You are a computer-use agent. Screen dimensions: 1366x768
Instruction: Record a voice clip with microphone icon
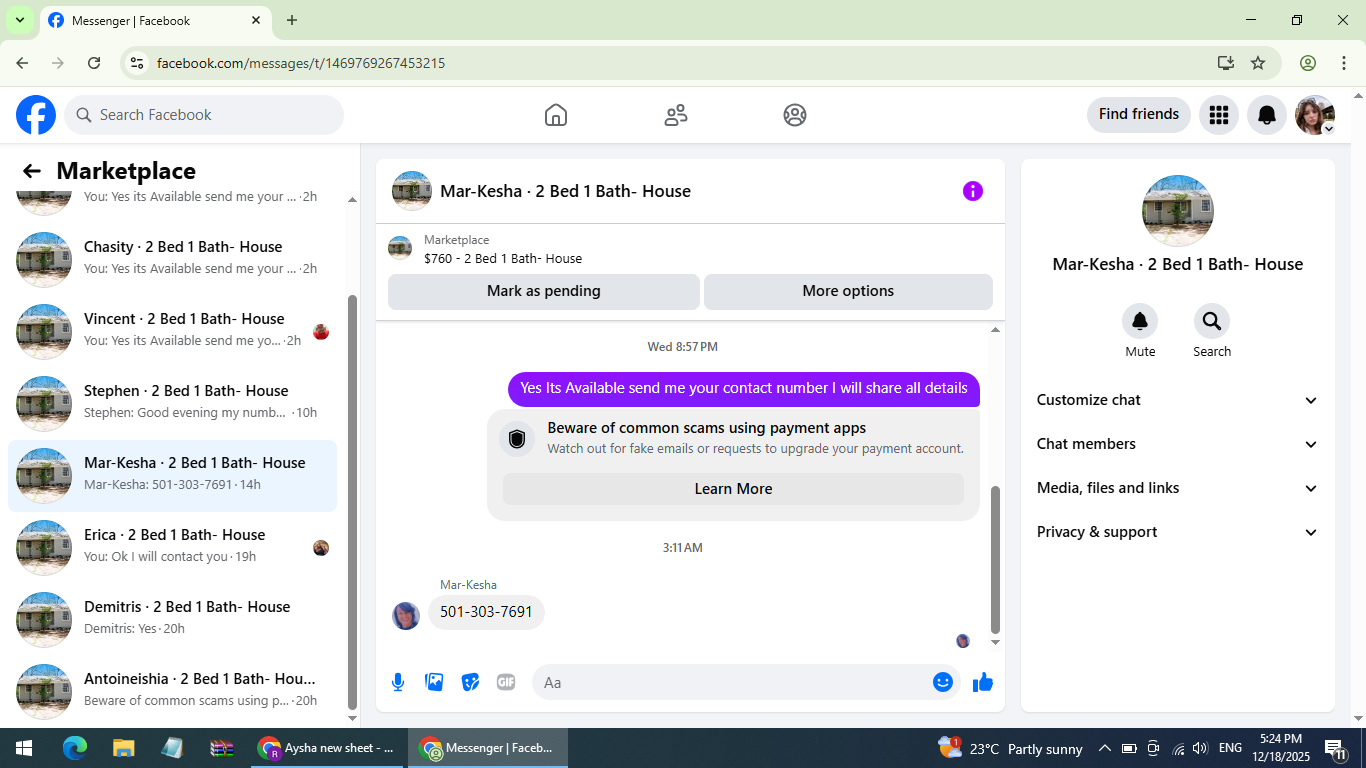click(398, 682)
